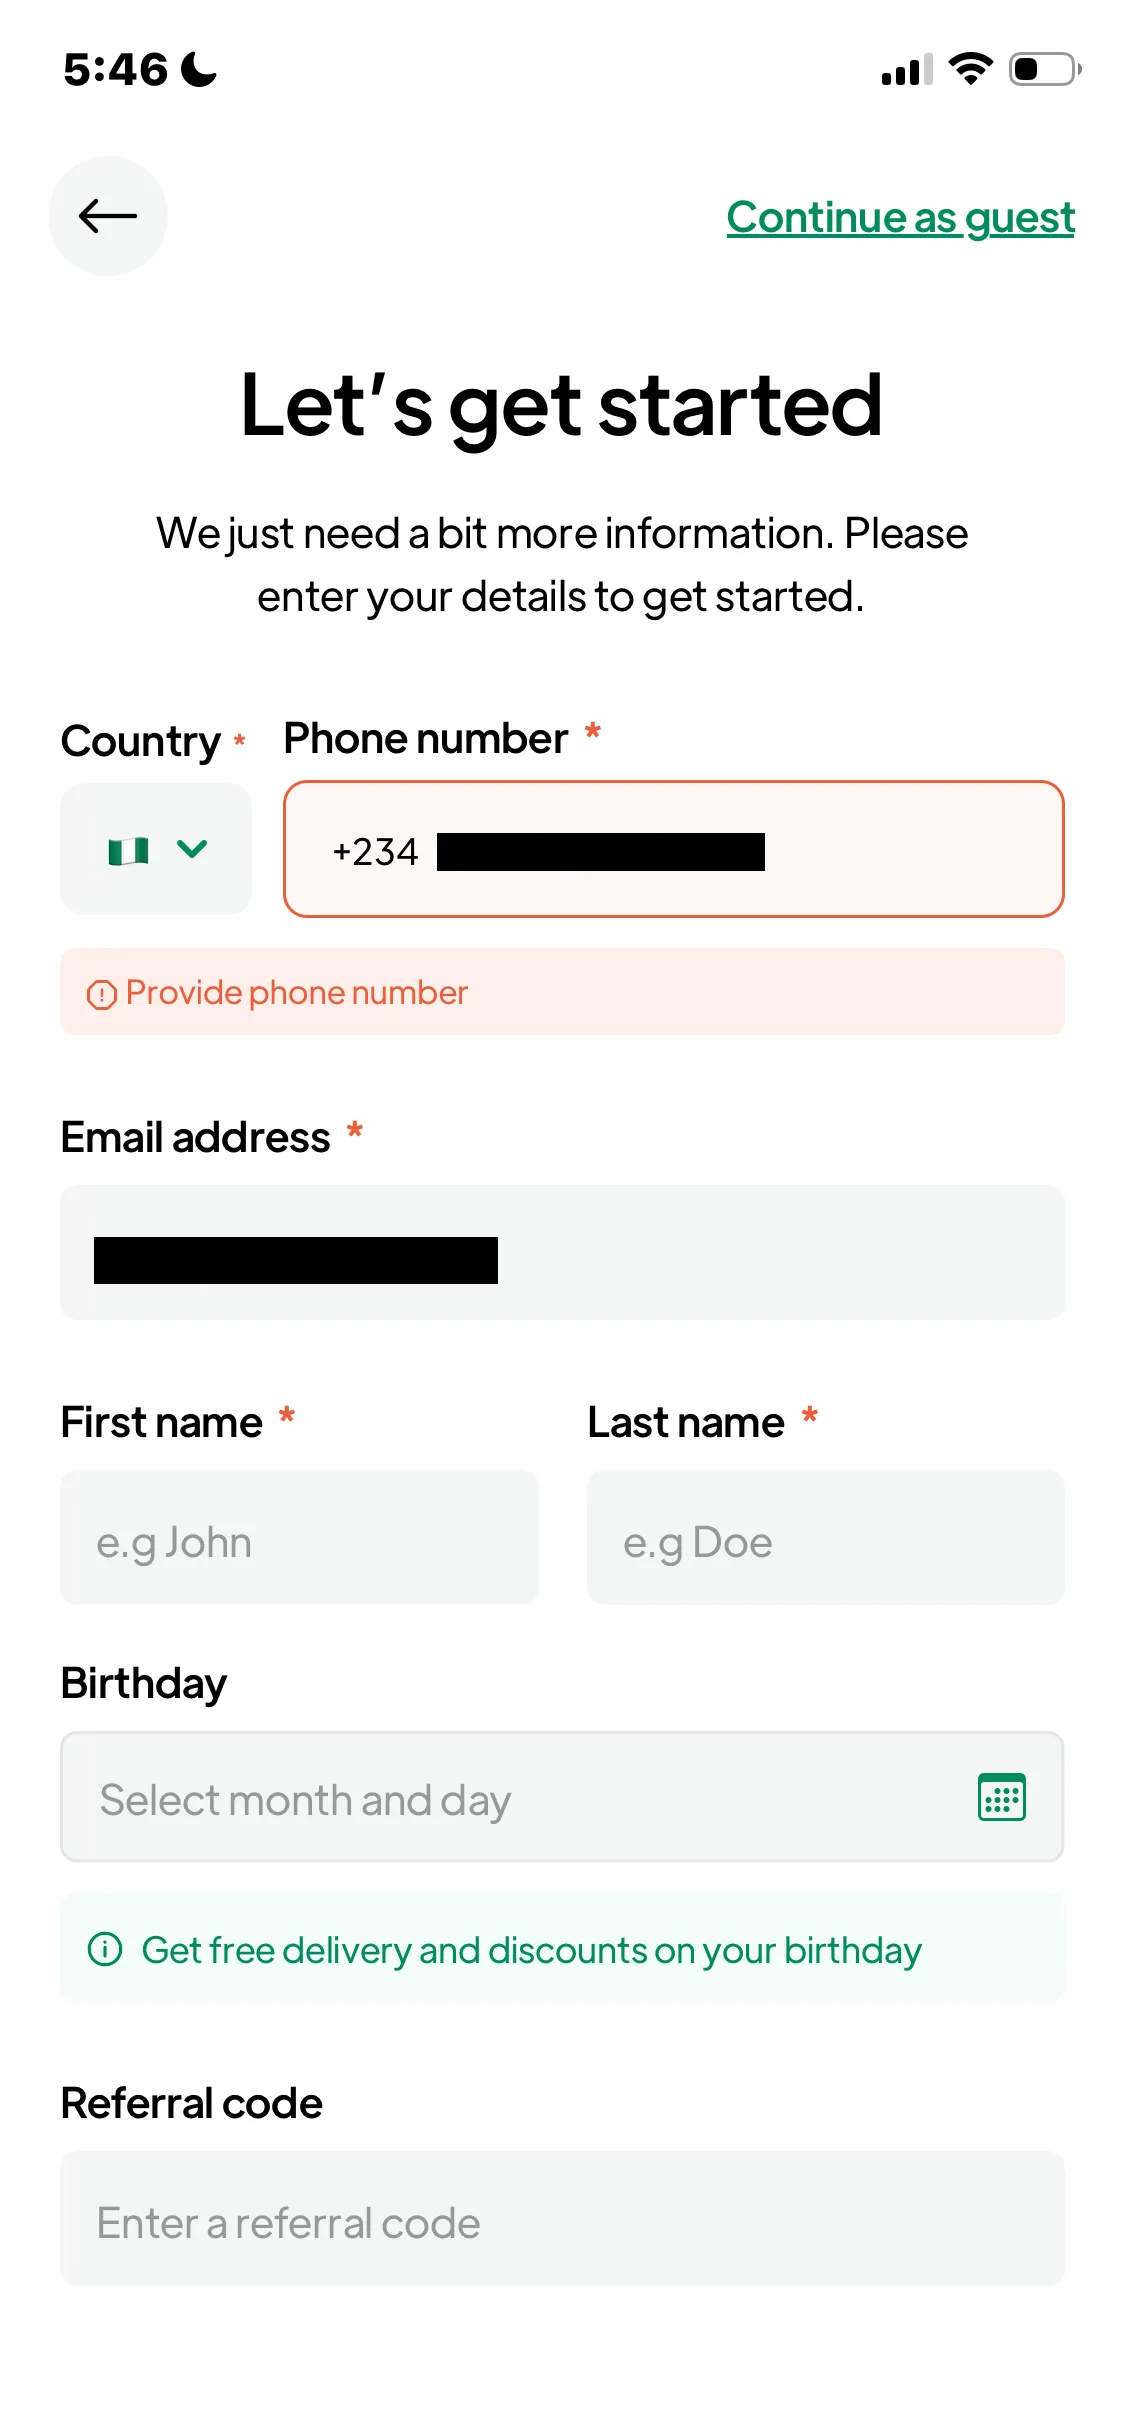
Task: Continue as guest
Action: pos(900,217)
